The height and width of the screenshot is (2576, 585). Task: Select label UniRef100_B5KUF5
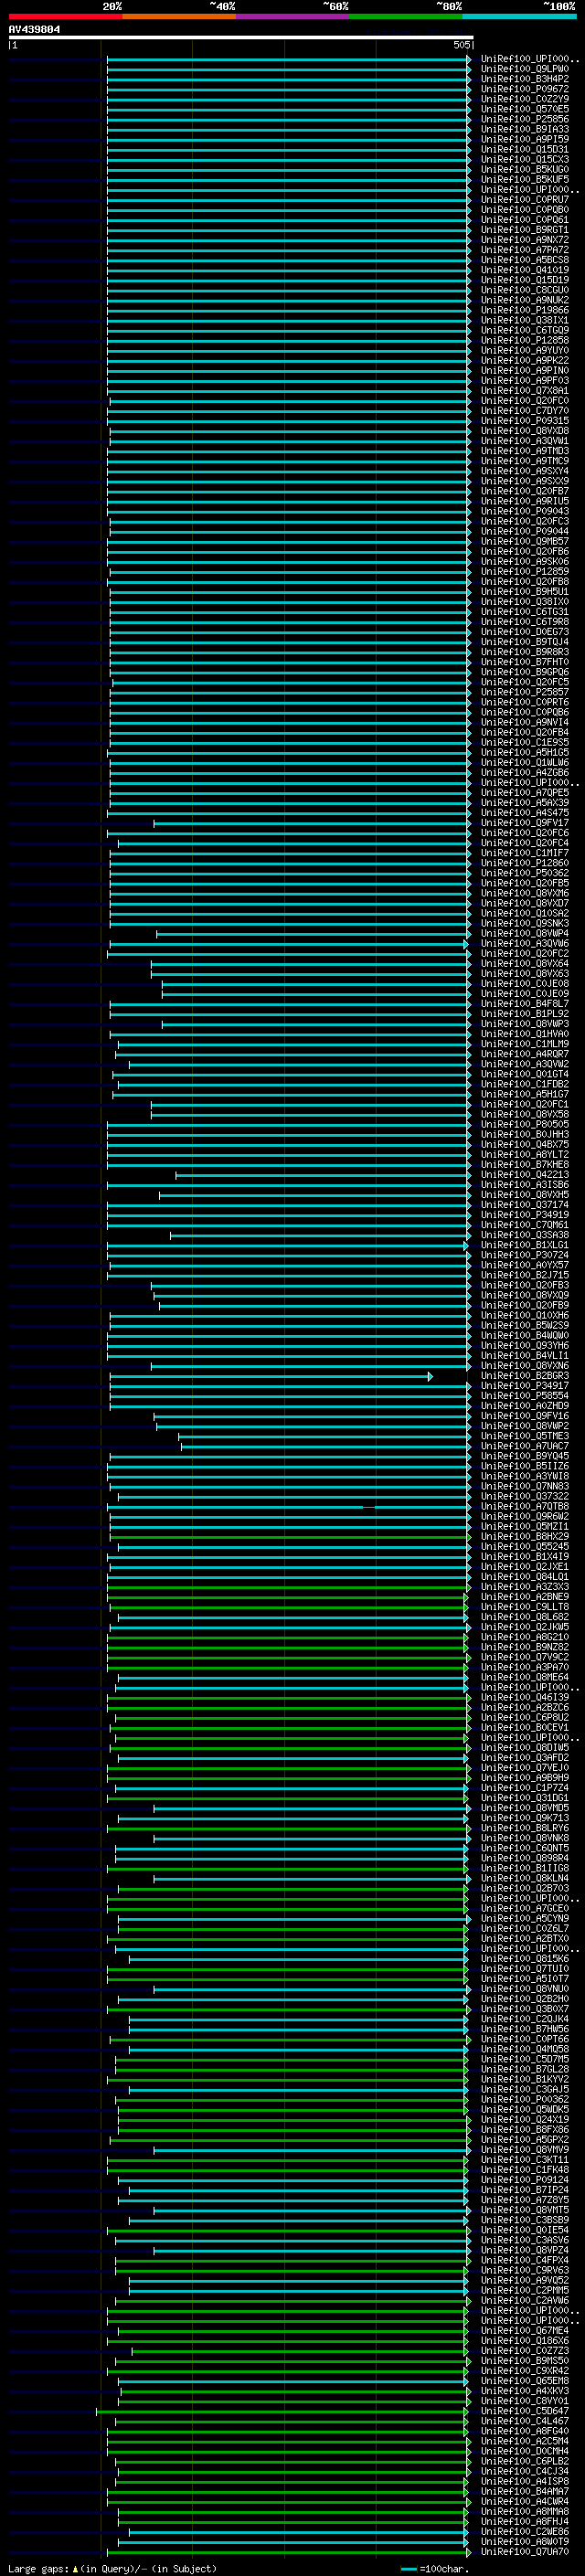tap(525, 180)
